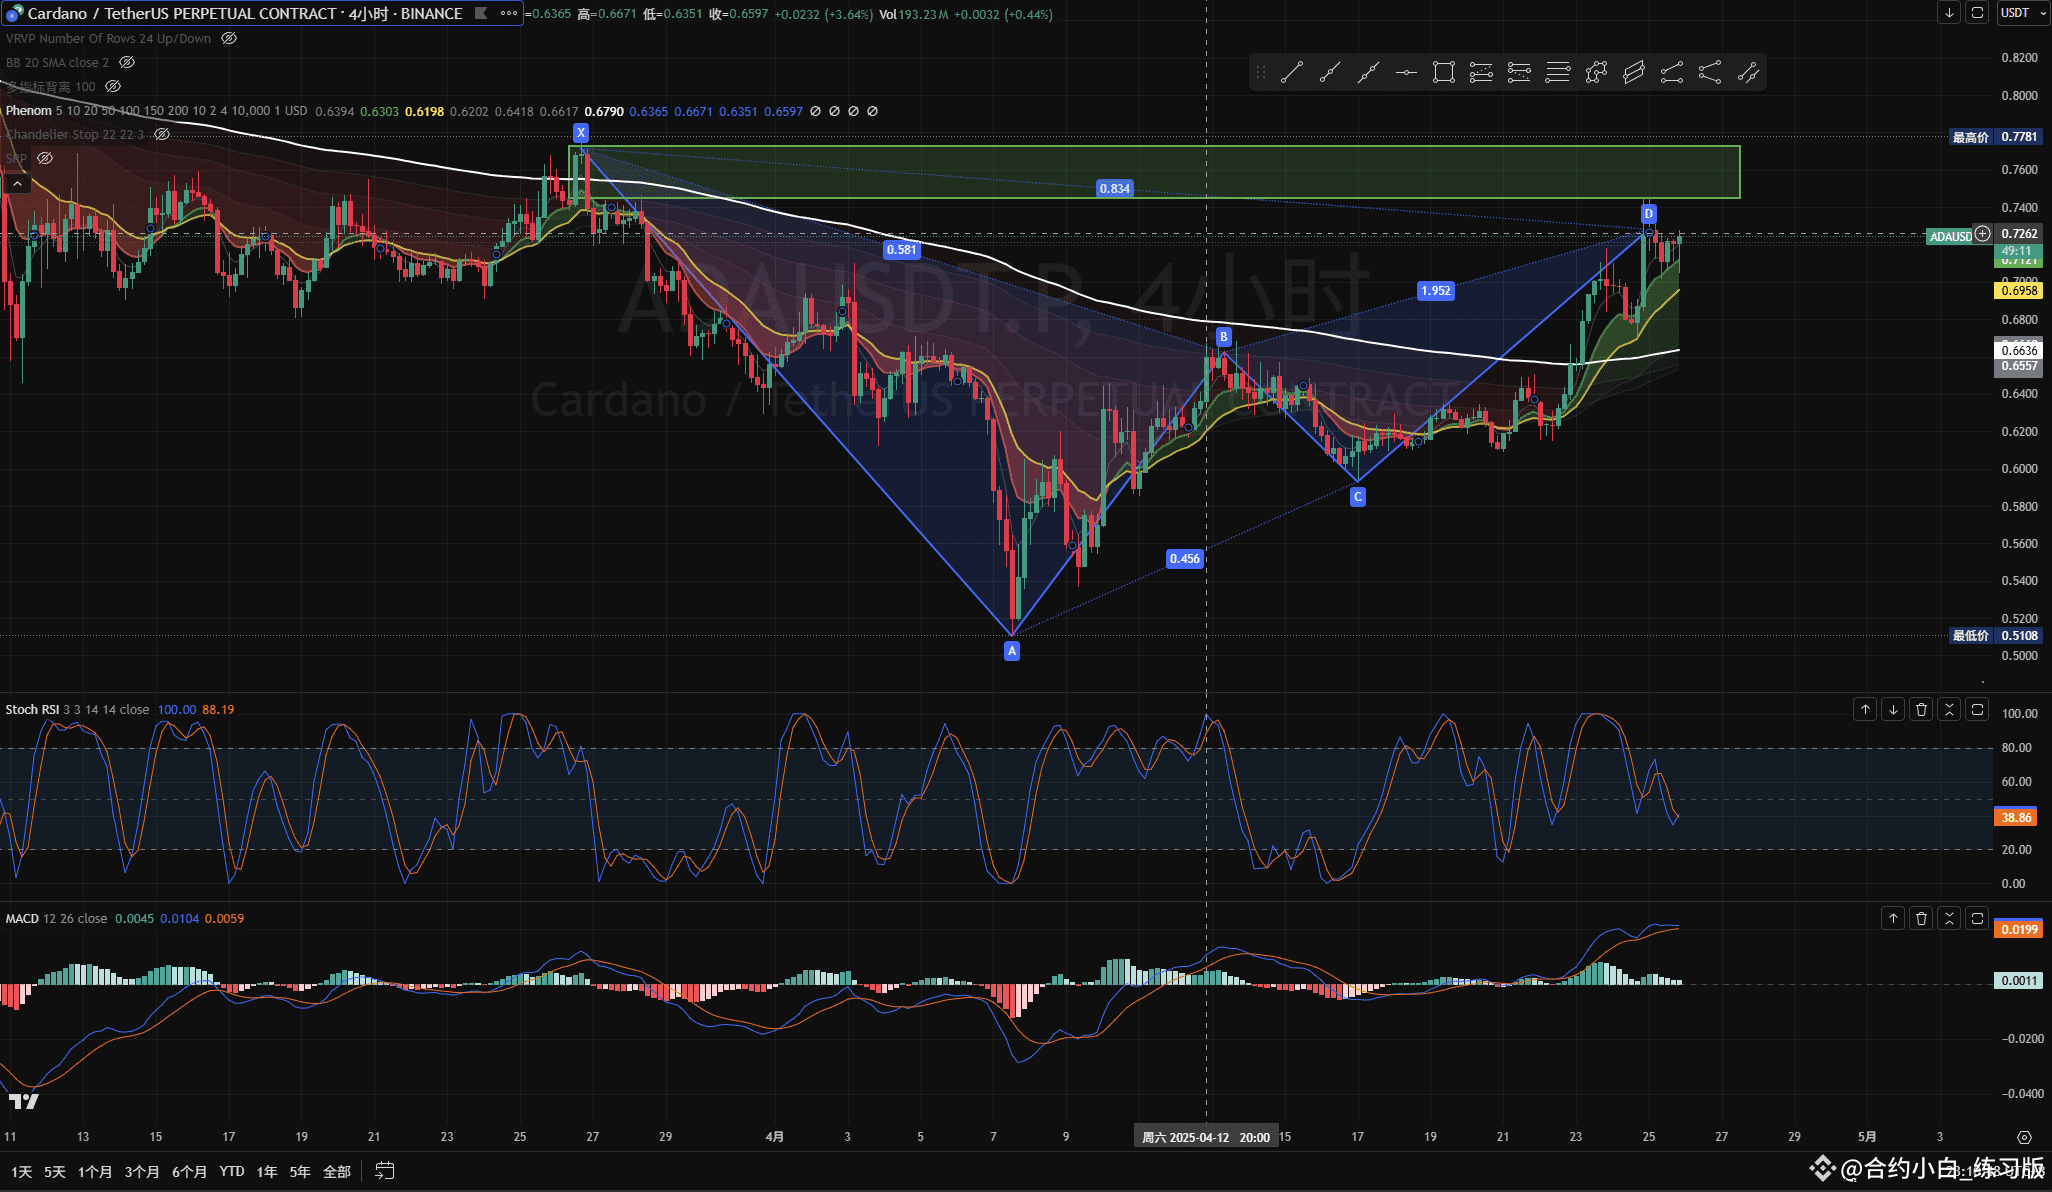Click the flag icon beside BINANCE

coord(481,14)
